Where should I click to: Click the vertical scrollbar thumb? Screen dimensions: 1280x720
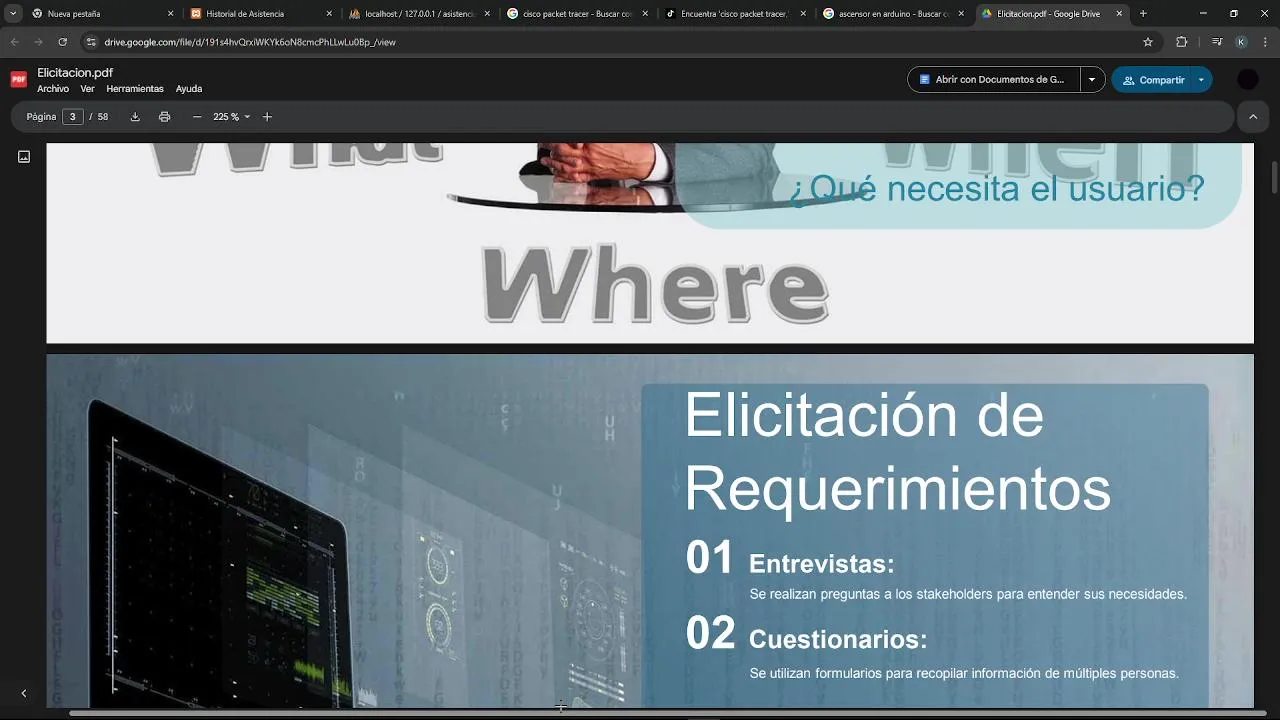(1275, 178)
